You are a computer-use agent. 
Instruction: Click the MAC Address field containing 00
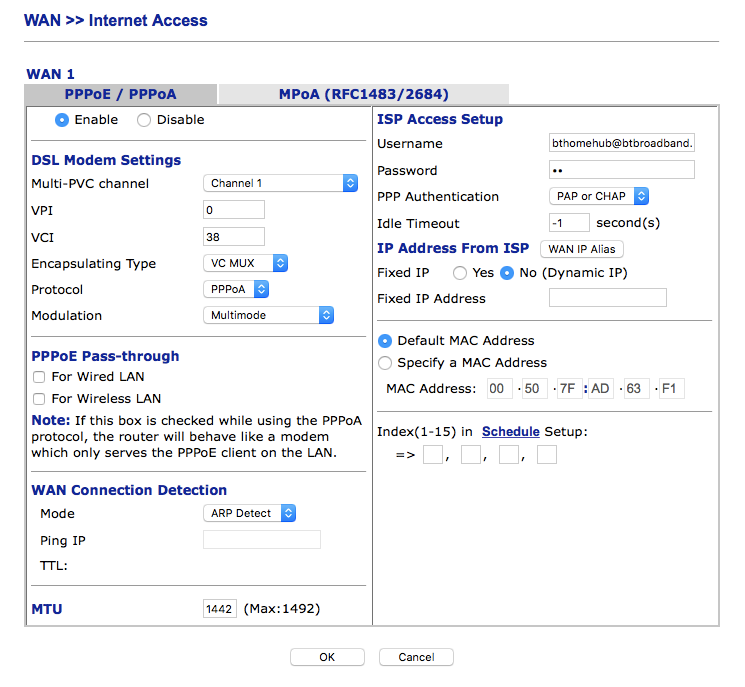[500, 389]
